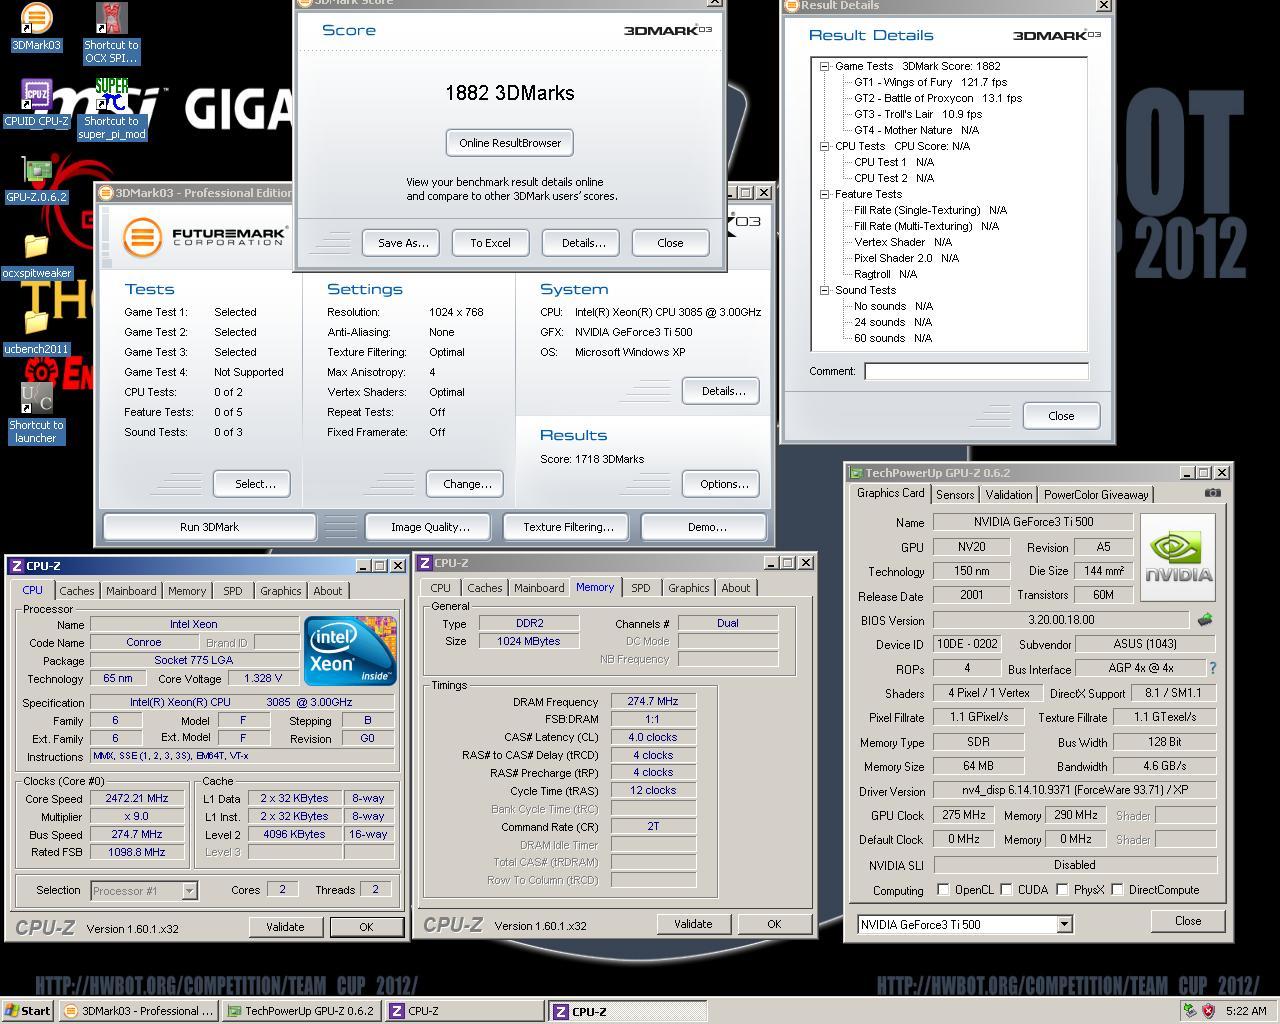
Task: Open the Shortcut to OCX SPI desktop icon
Action: pyautogui.click(x=111, y=33)
